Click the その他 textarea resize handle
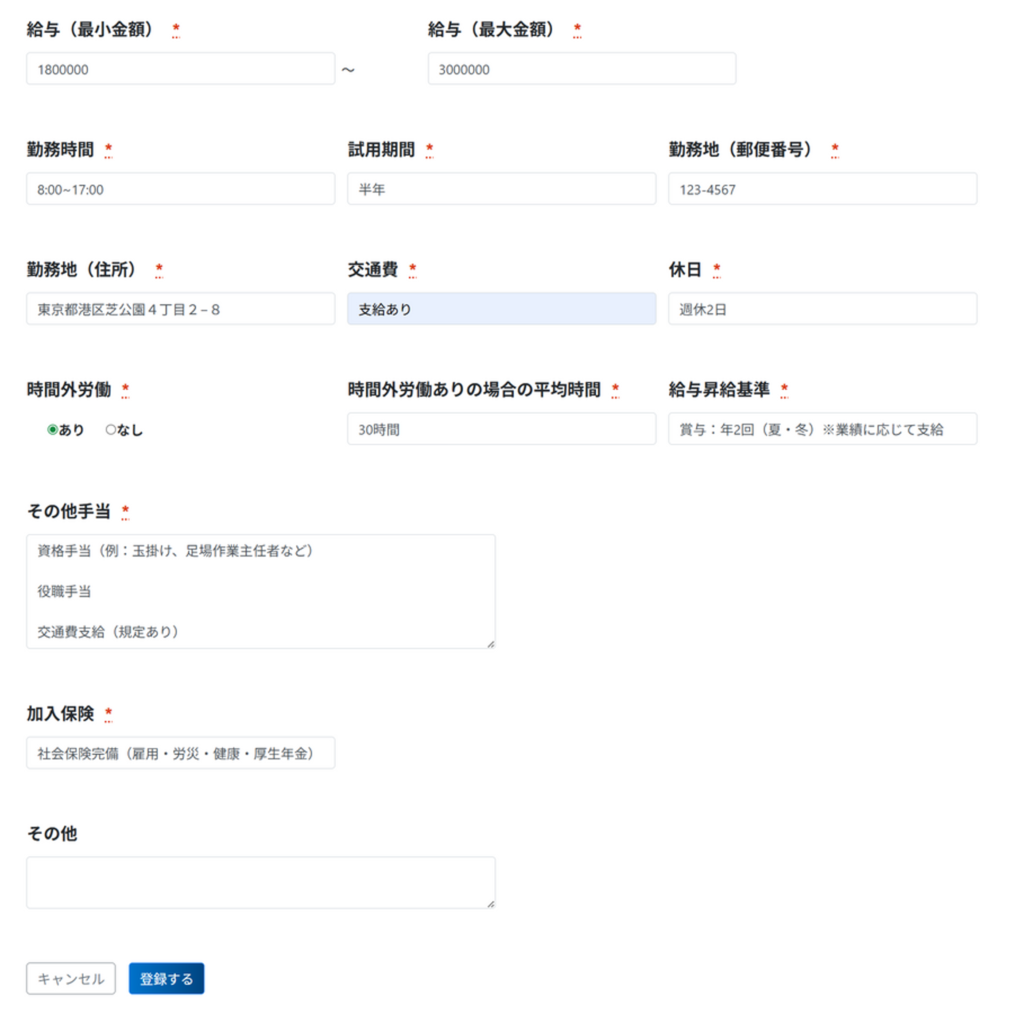1024x1014 pixels. [490, 903]
